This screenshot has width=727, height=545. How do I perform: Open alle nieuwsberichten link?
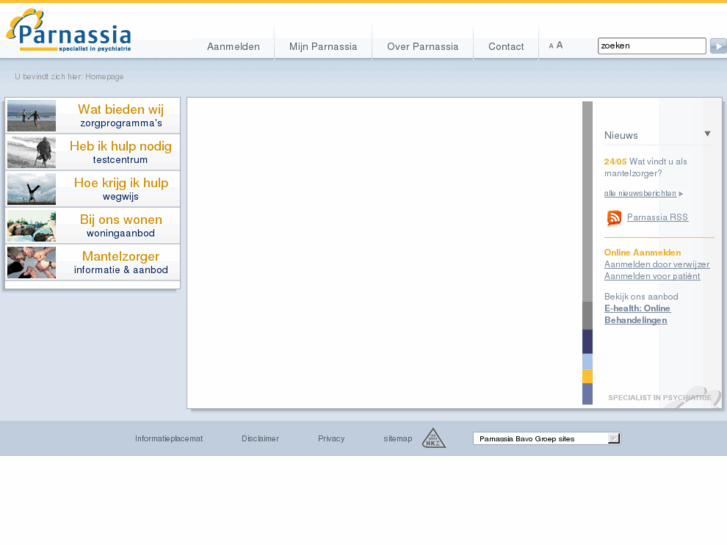tap(640, 193)
